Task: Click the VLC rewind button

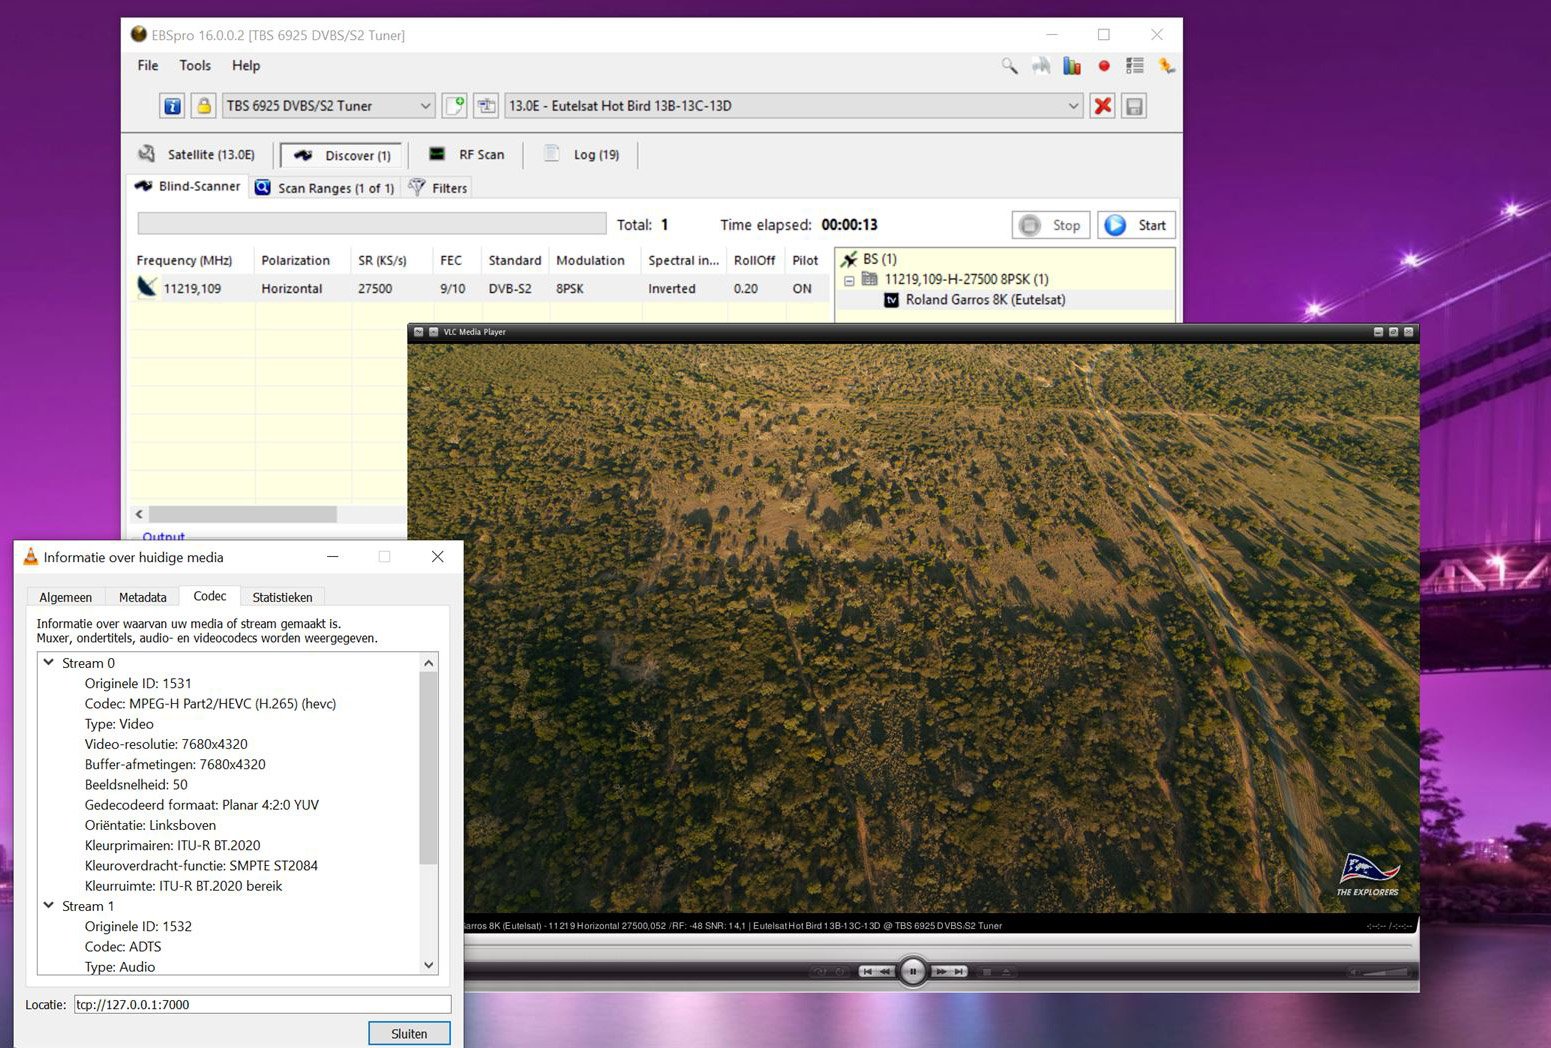Action: (885, 972)
